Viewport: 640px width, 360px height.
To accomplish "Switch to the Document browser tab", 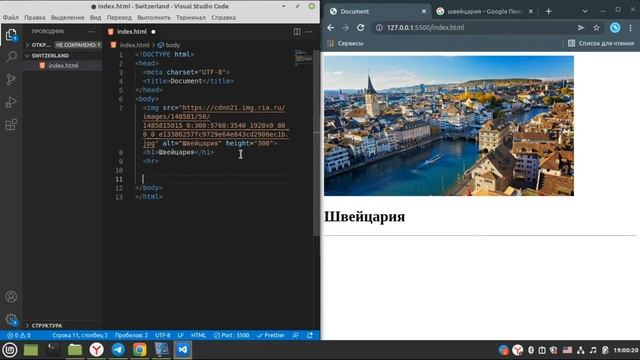I will (x=378, y=11).
